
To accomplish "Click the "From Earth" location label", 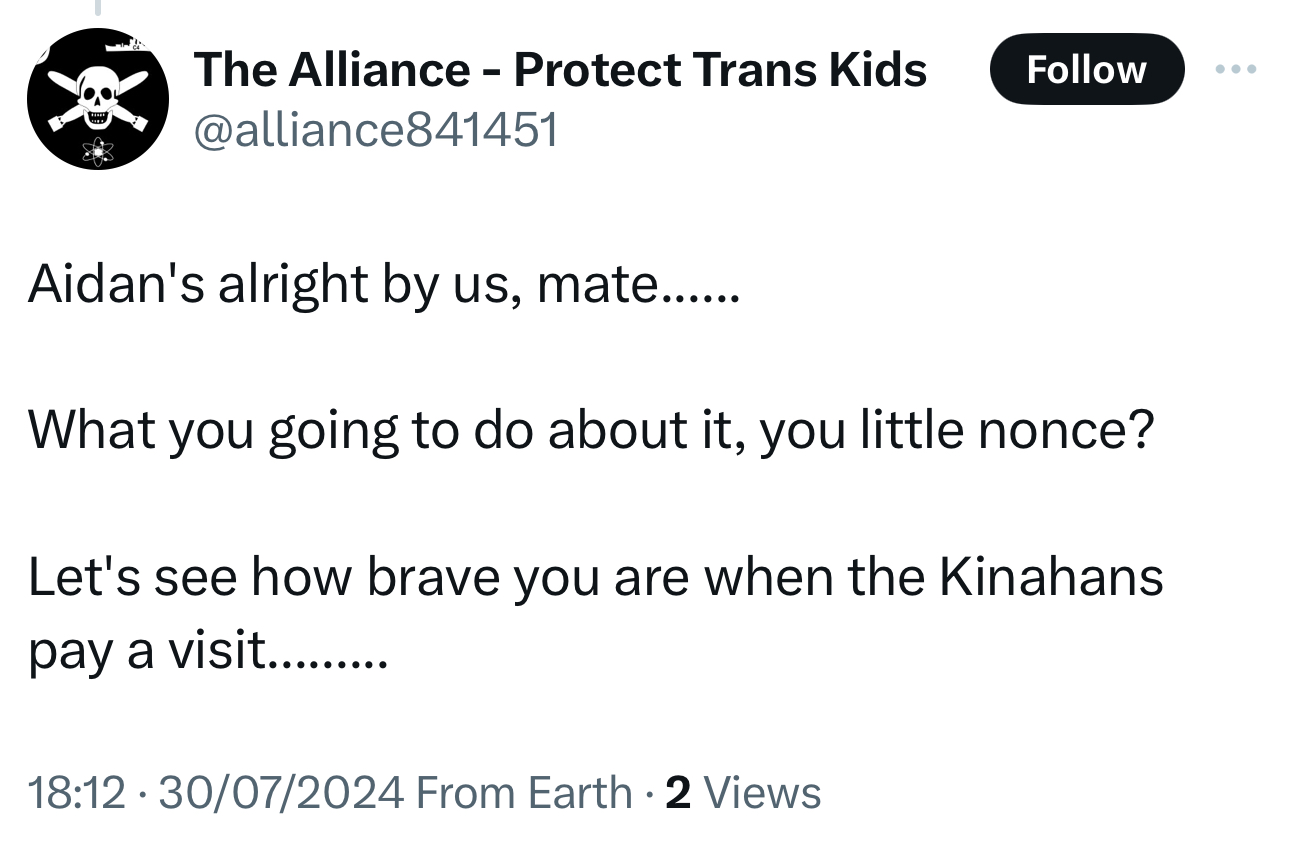I will pos(524,793).
